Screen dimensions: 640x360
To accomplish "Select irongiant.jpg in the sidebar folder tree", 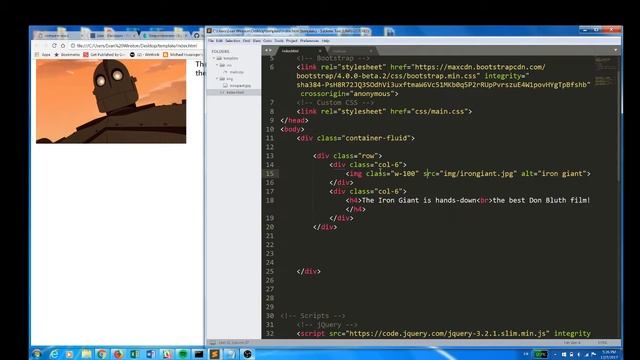I will point(240,86).
